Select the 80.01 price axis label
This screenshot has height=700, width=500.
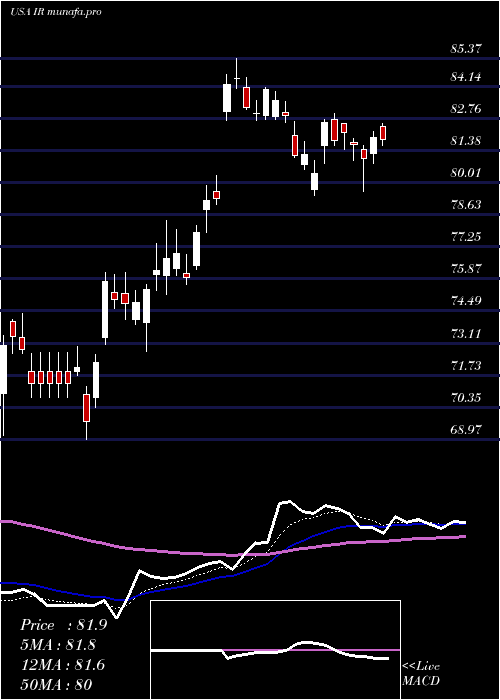(x=466, y=173)
